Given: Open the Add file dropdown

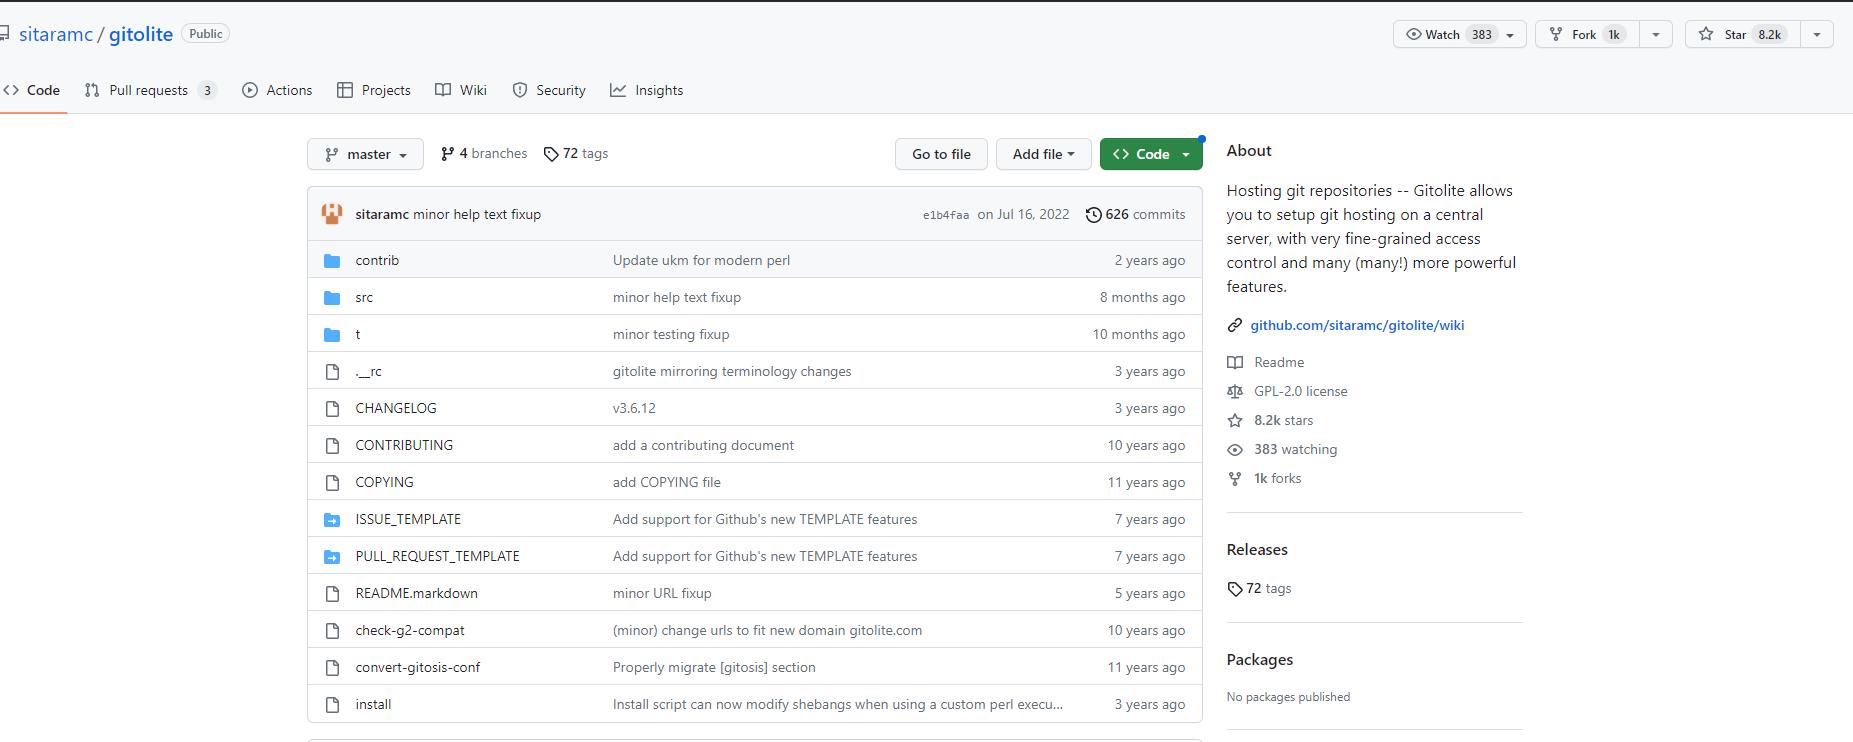Looking at the screenshot, I should pos(1043,154).
